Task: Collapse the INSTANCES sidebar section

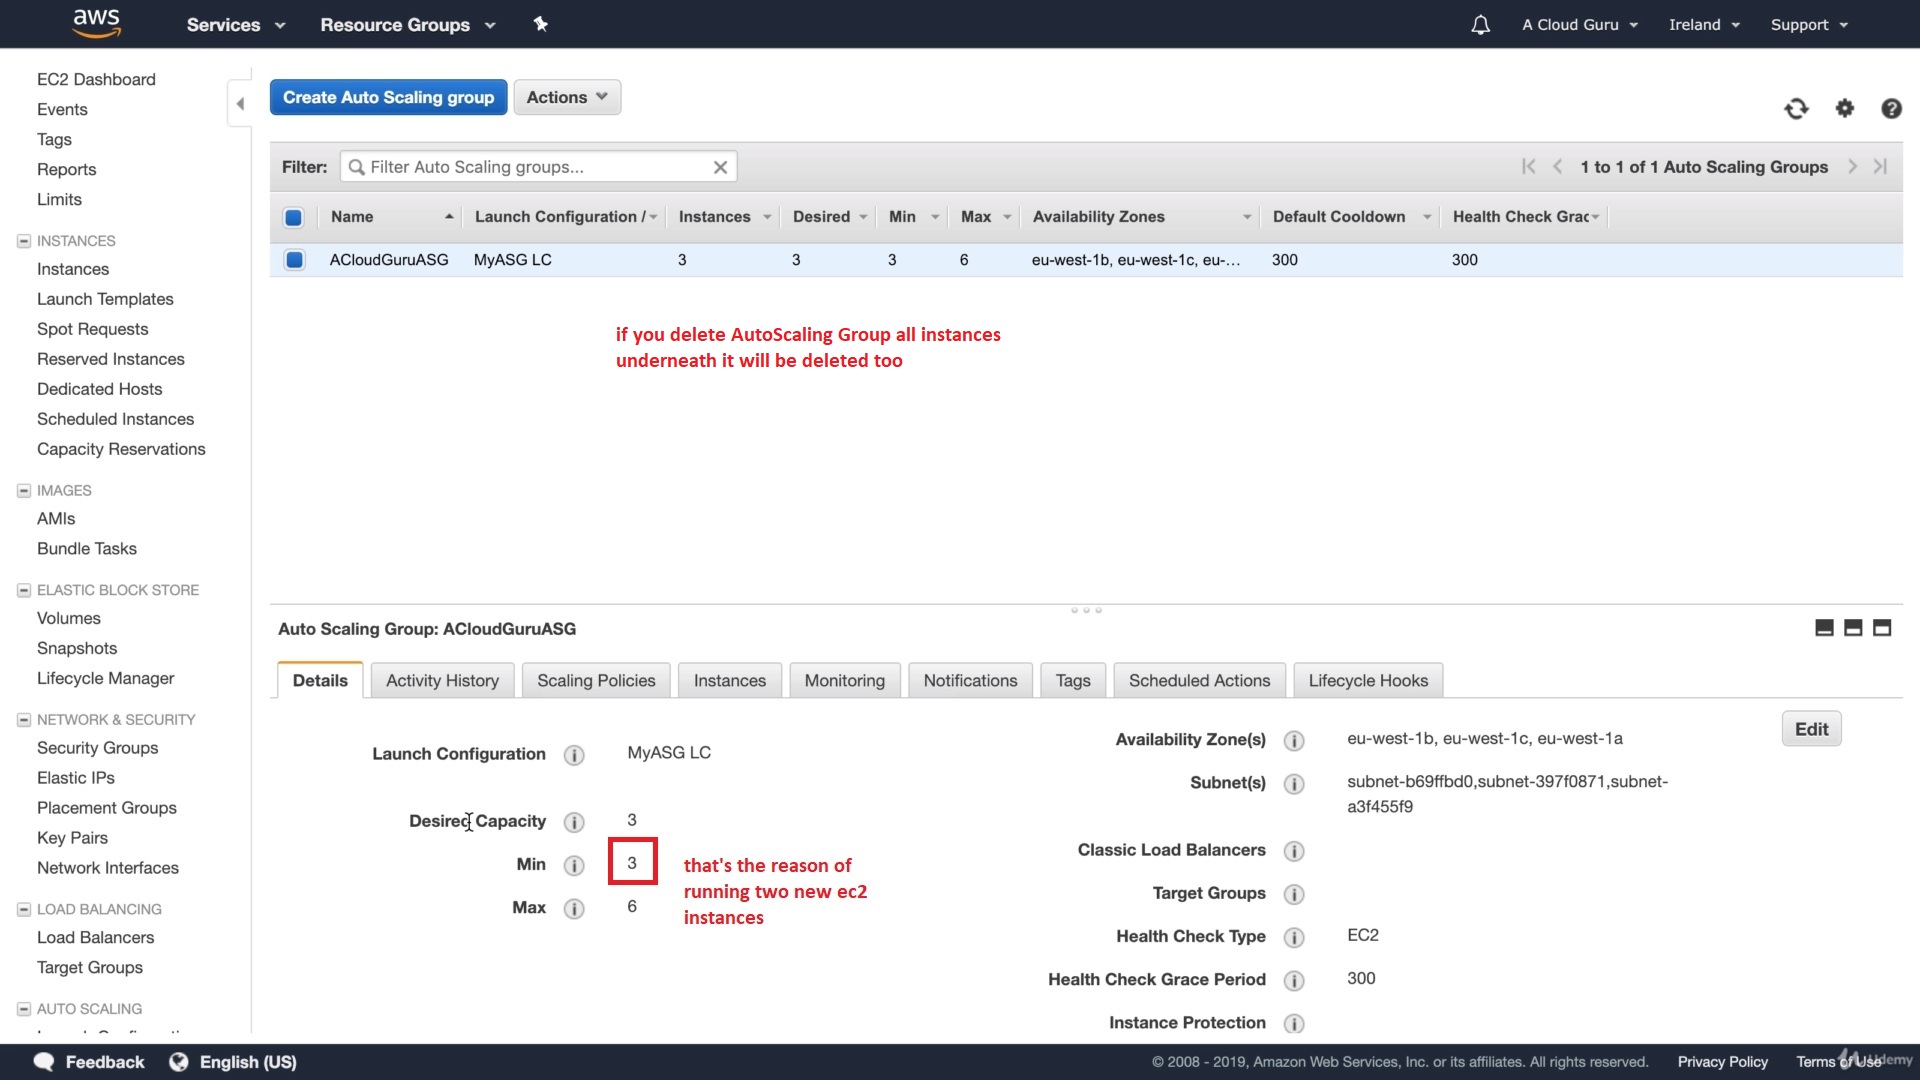Action: point(24,241)
